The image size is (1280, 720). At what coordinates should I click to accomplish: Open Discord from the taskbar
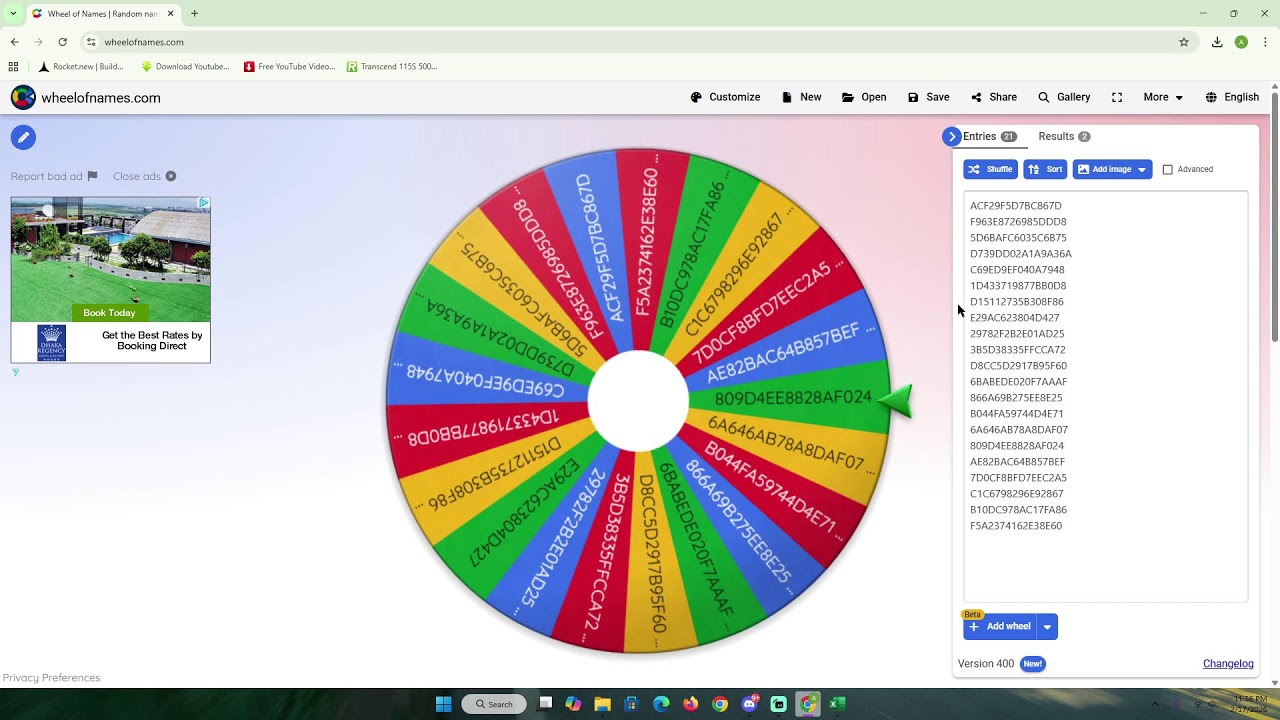tap(750, 704)
